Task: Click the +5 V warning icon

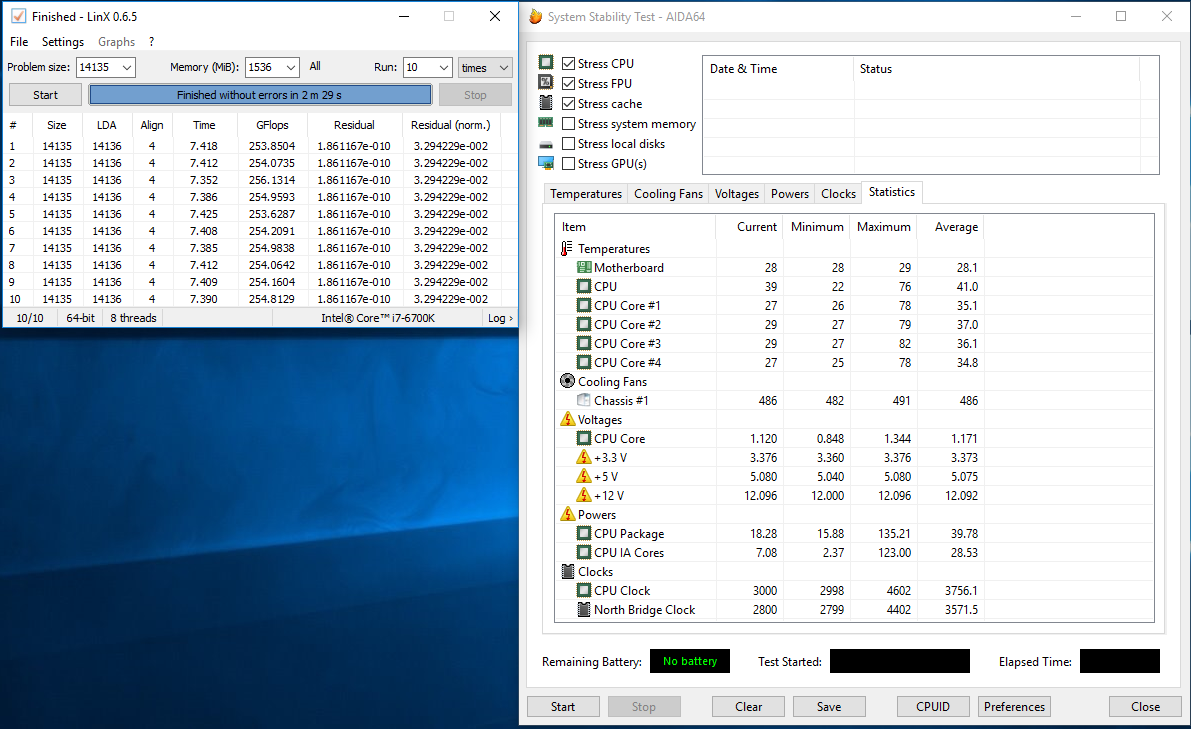Action: (x=583, y=476)
